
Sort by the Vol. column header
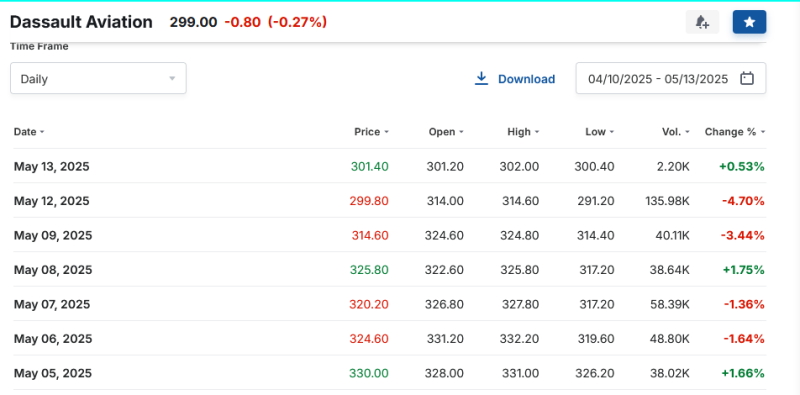676,132
